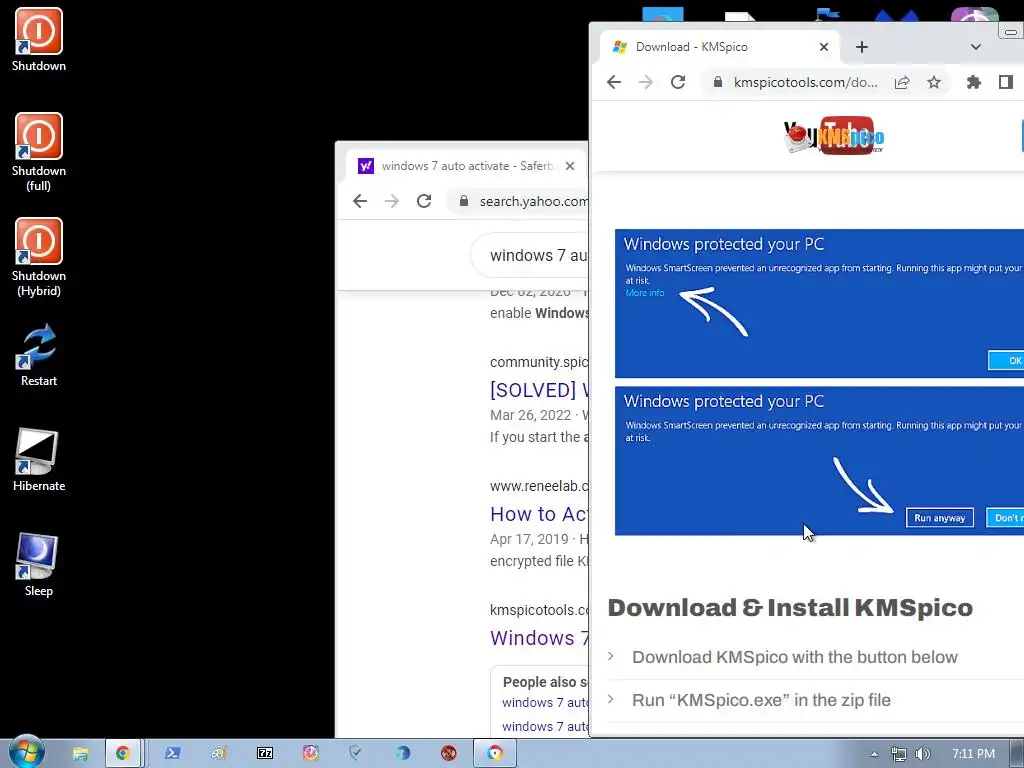Open the pink clock app in taskbar
Viewport: 1024px width, 768px height.
[x=310, y=754]
